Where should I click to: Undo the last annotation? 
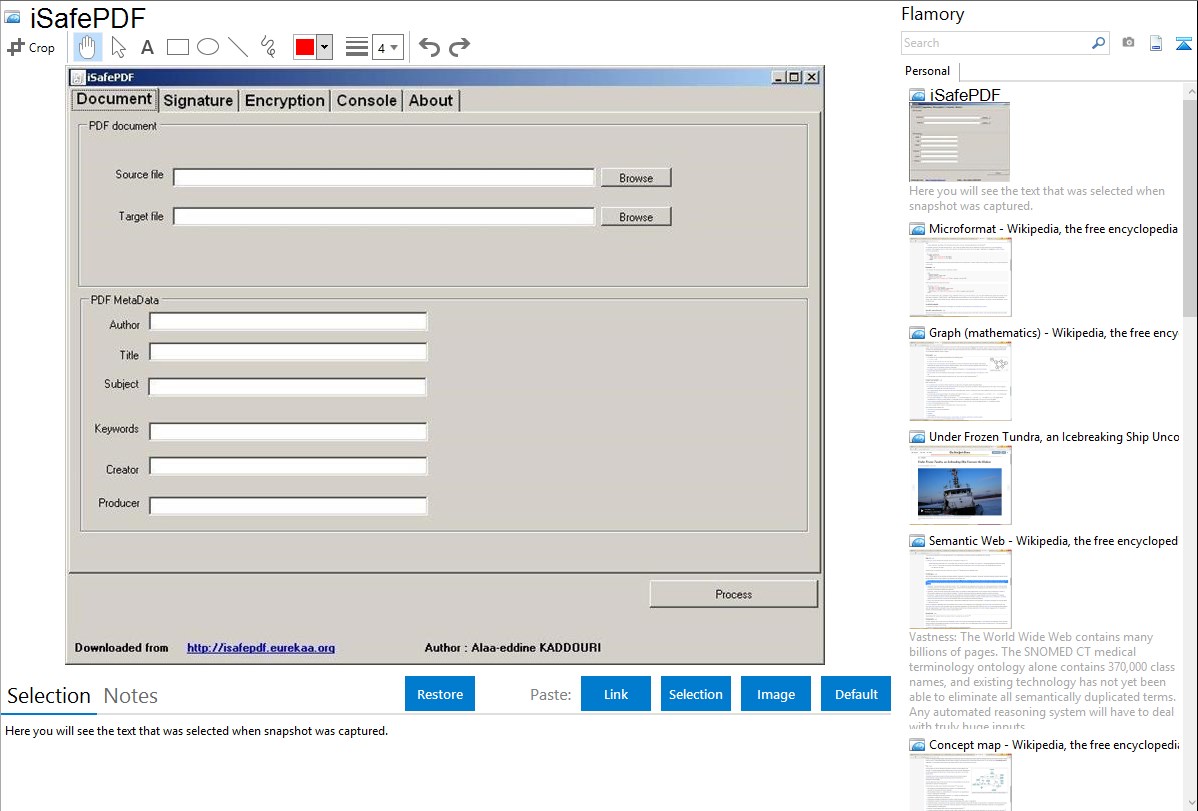coord(429,47)
